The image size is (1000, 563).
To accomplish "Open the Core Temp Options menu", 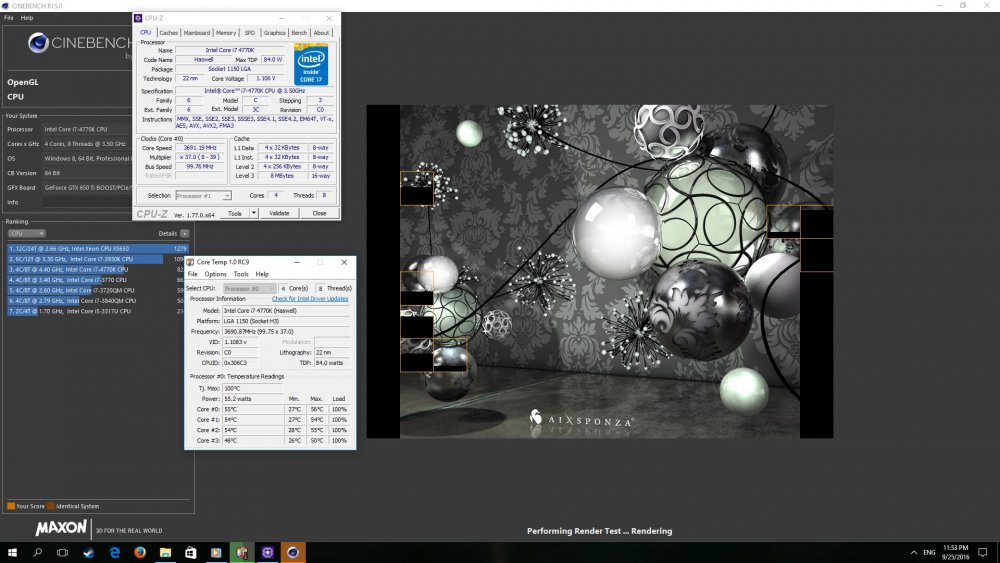I will tap(216, 274).
